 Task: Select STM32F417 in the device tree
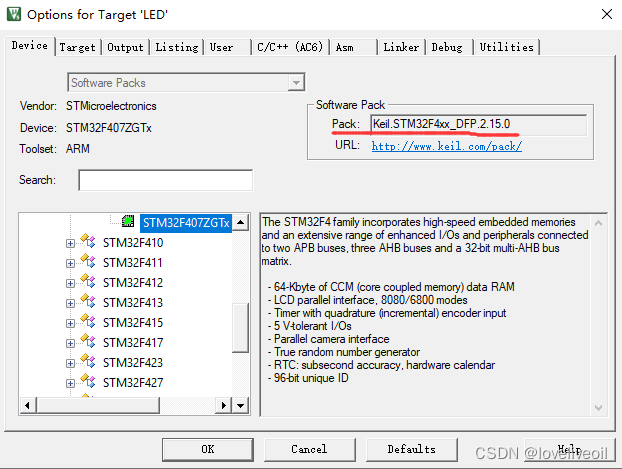(x=133, y=343)
